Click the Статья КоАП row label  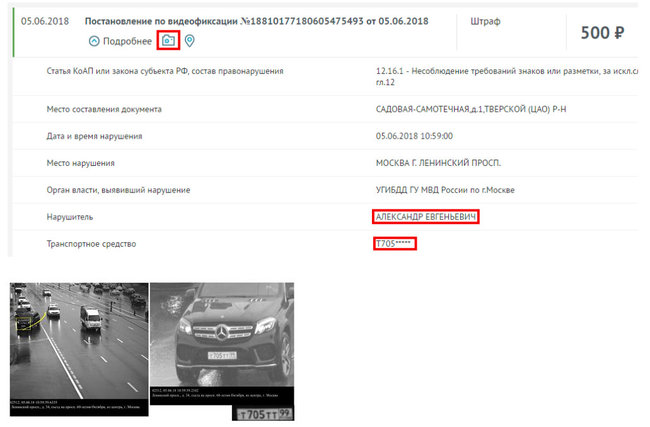(165, 72)
